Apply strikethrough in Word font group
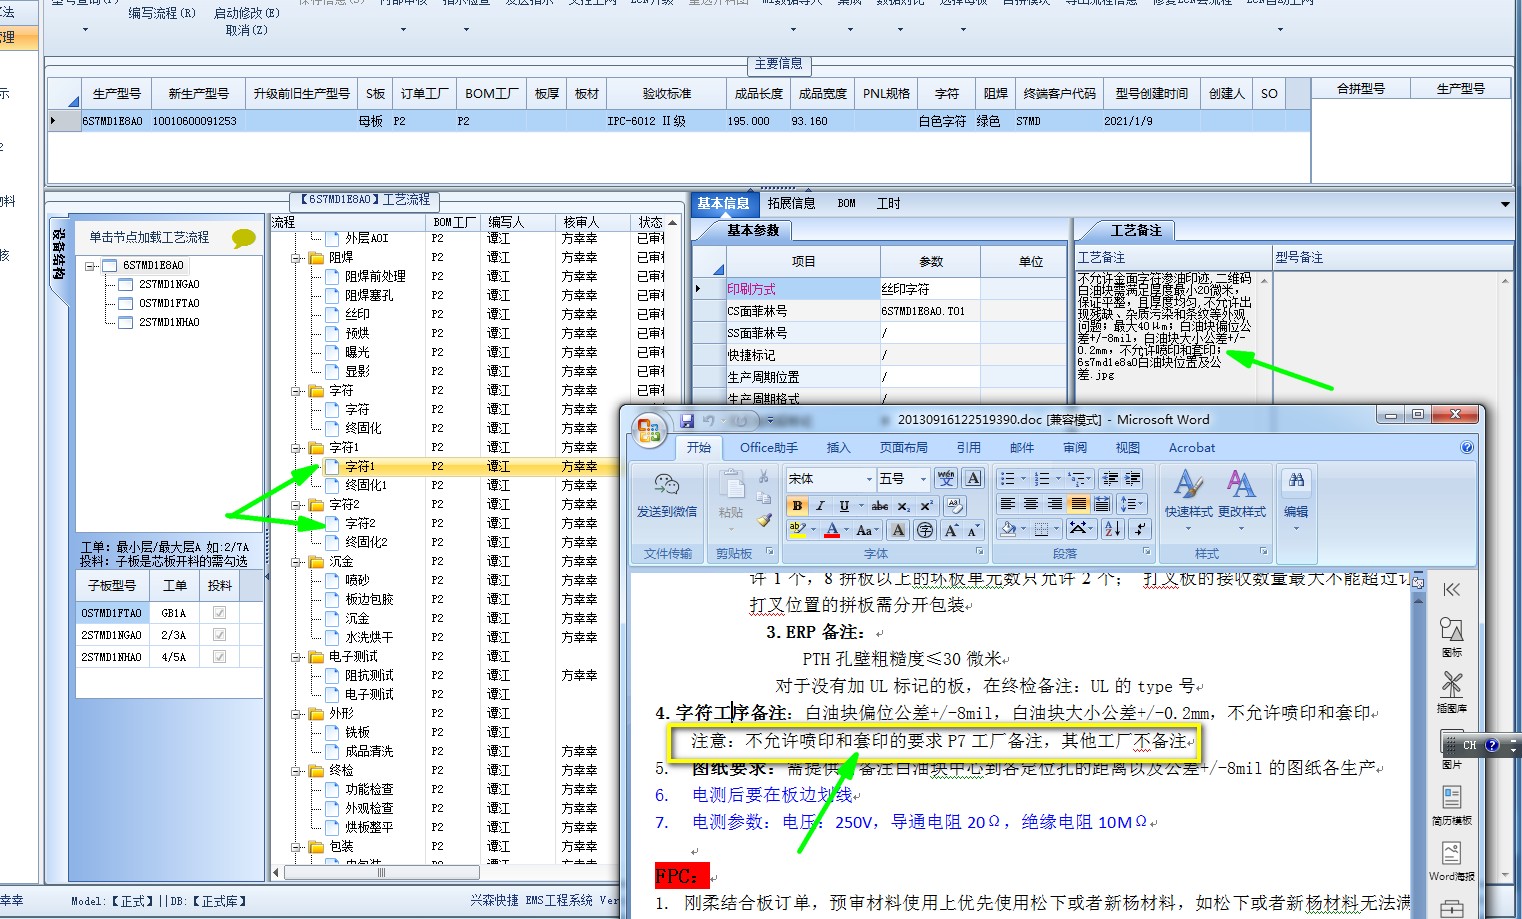Image resolution: width=1522 pixels, height=919 pixels. [880, 505]
